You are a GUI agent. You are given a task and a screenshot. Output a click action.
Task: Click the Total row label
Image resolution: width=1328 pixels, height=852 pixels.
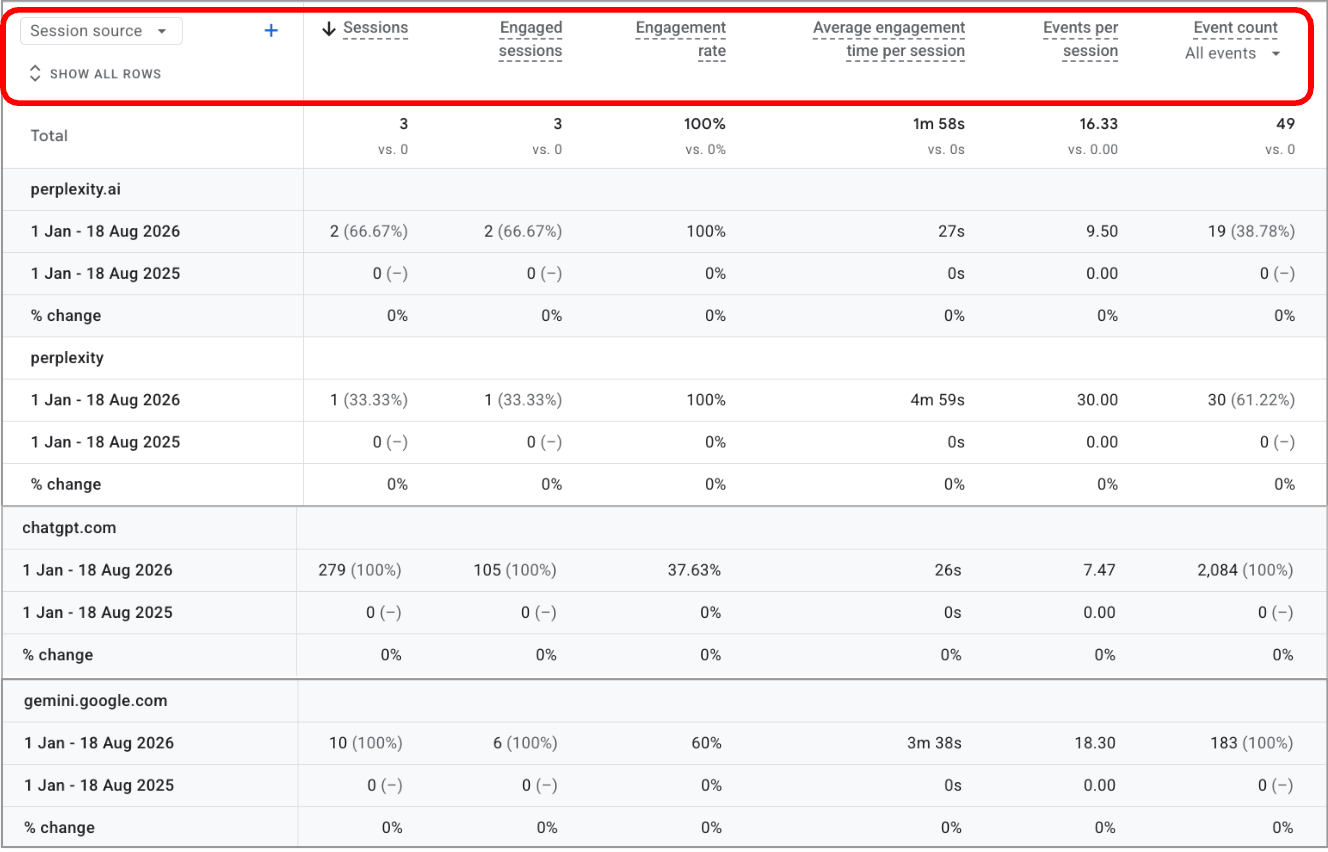[49, 136]
